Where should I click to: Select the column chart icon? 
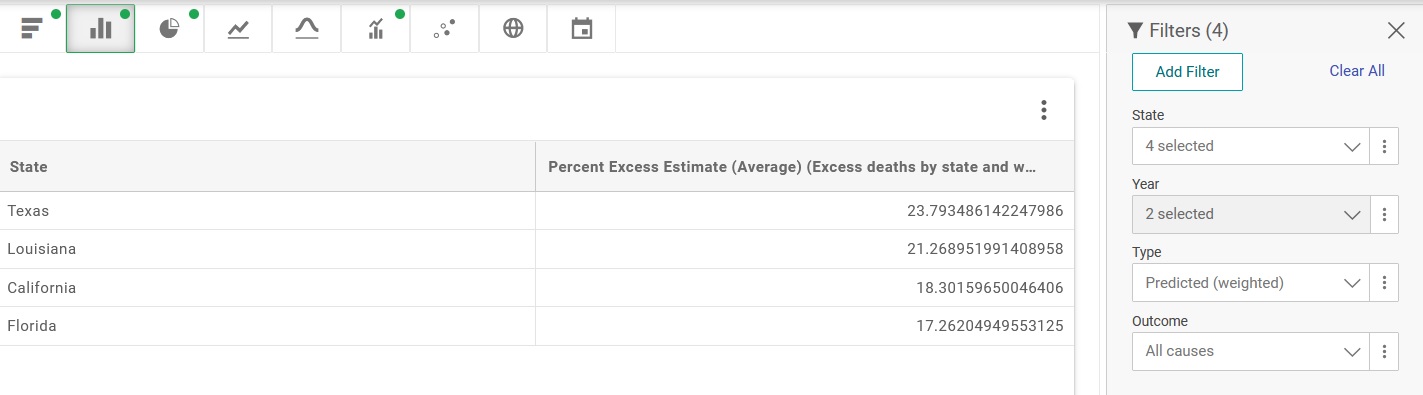[101, 28]
